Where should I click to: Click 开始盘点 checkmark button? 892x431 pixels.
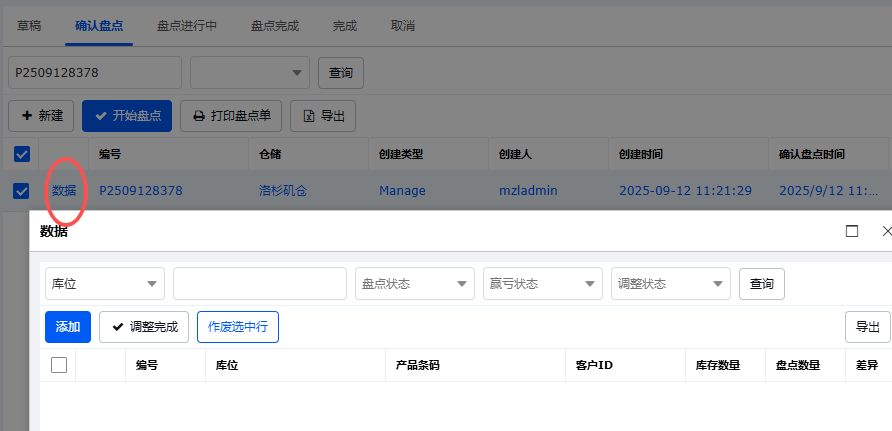point(127,116)
